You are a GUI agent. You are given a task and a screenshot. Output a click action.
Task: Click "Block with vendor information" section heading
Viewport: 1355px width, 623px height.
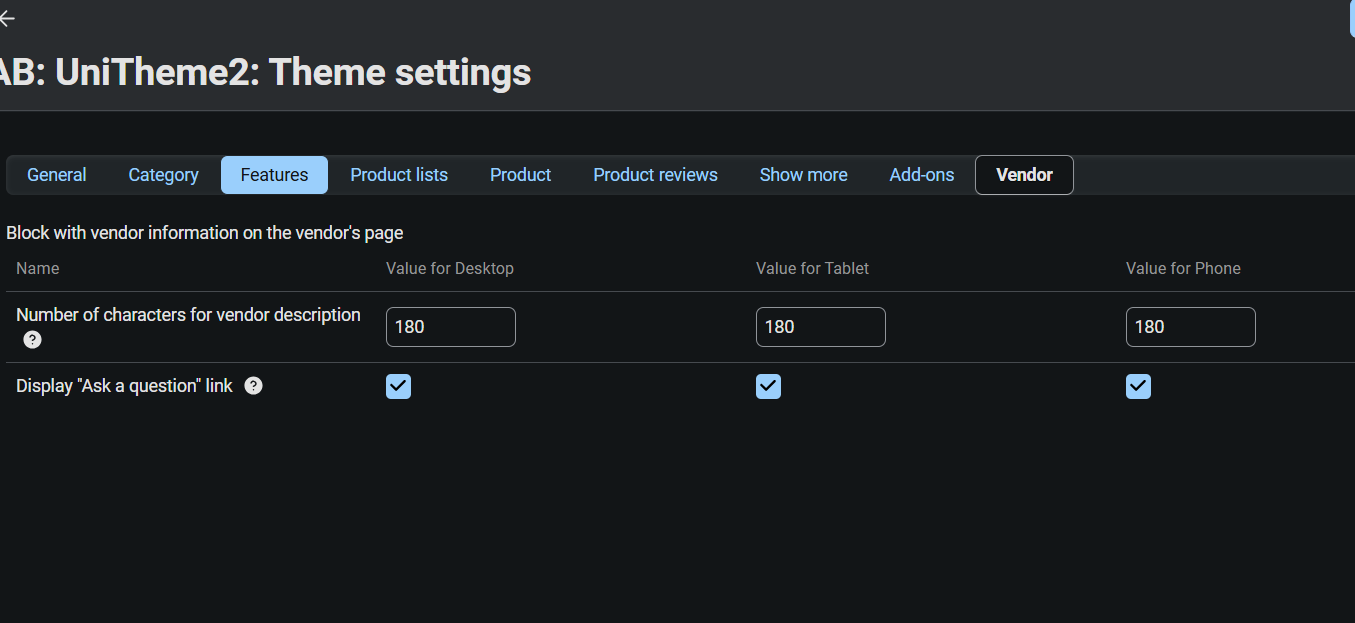205,233
